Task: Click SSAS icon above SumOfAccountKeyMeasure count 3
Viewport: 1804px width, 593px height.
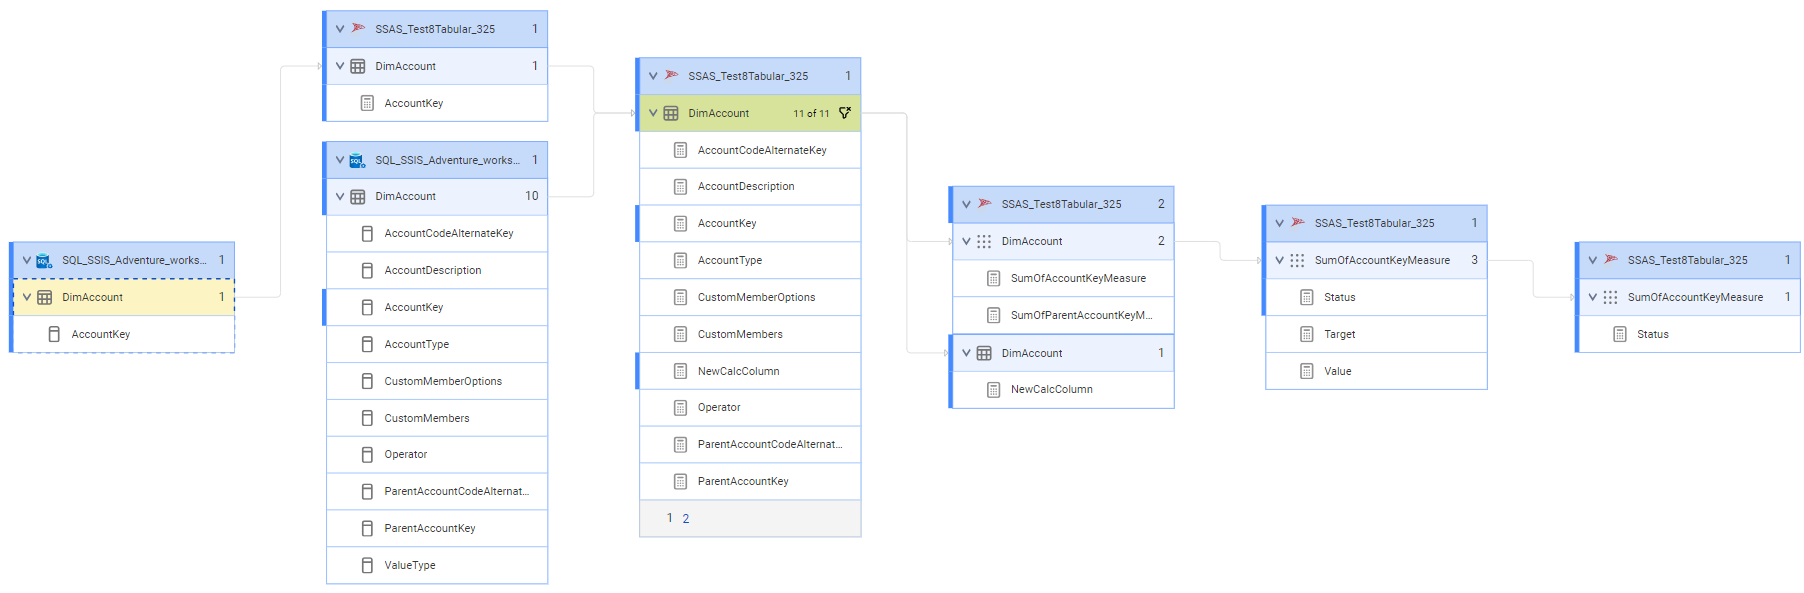Action: 1298,223
